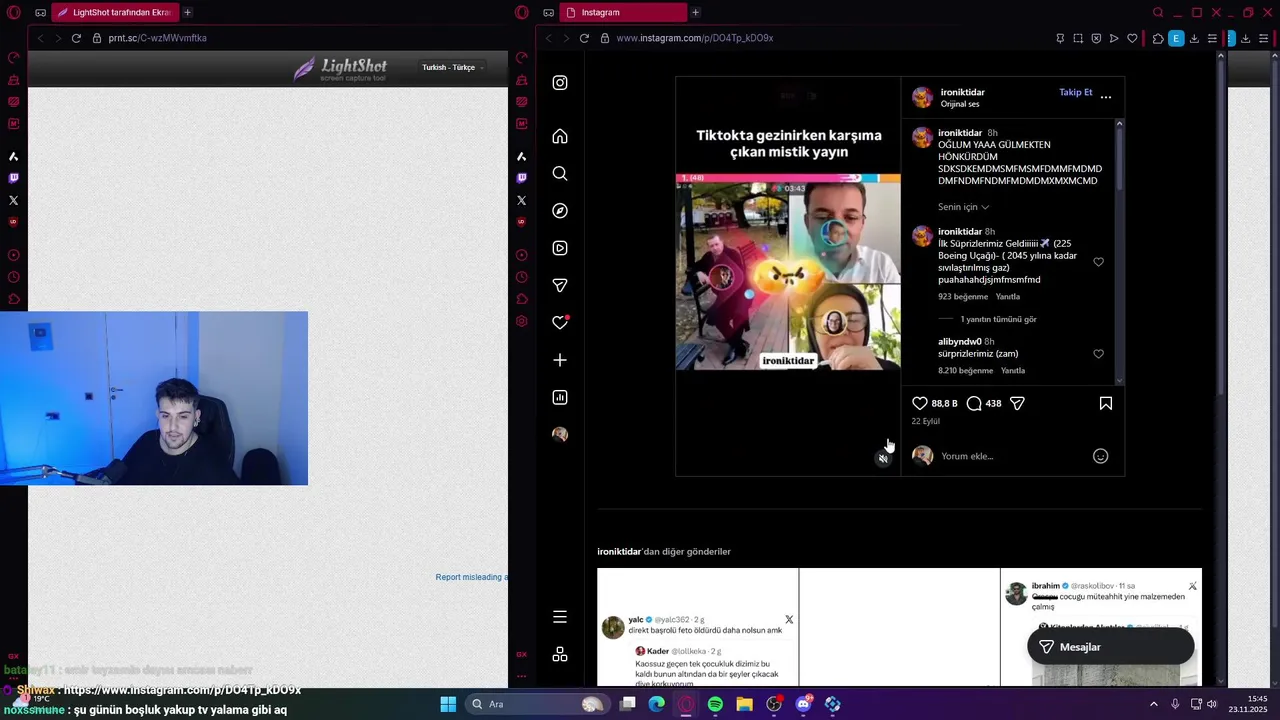Open Instagram direct messages paper-plane icon
The height and width of the screenshot is (720, 1280).
pos(560,285)
